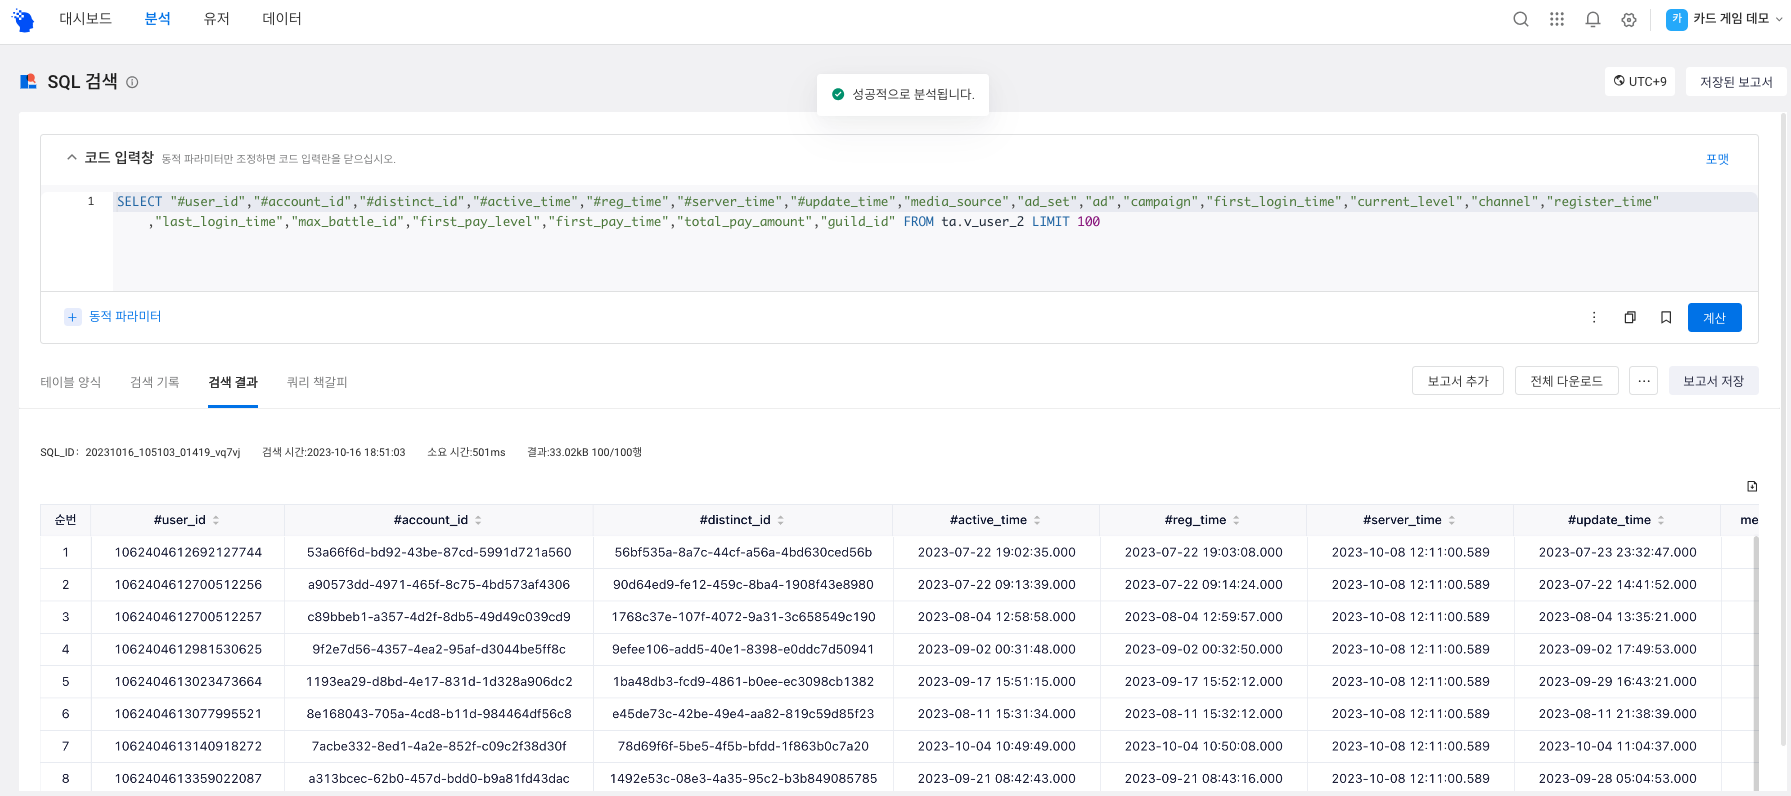The width and height of the screenshot is (1791, 796).
Task: Click the 계산 button
Action: coord(1714,317)
